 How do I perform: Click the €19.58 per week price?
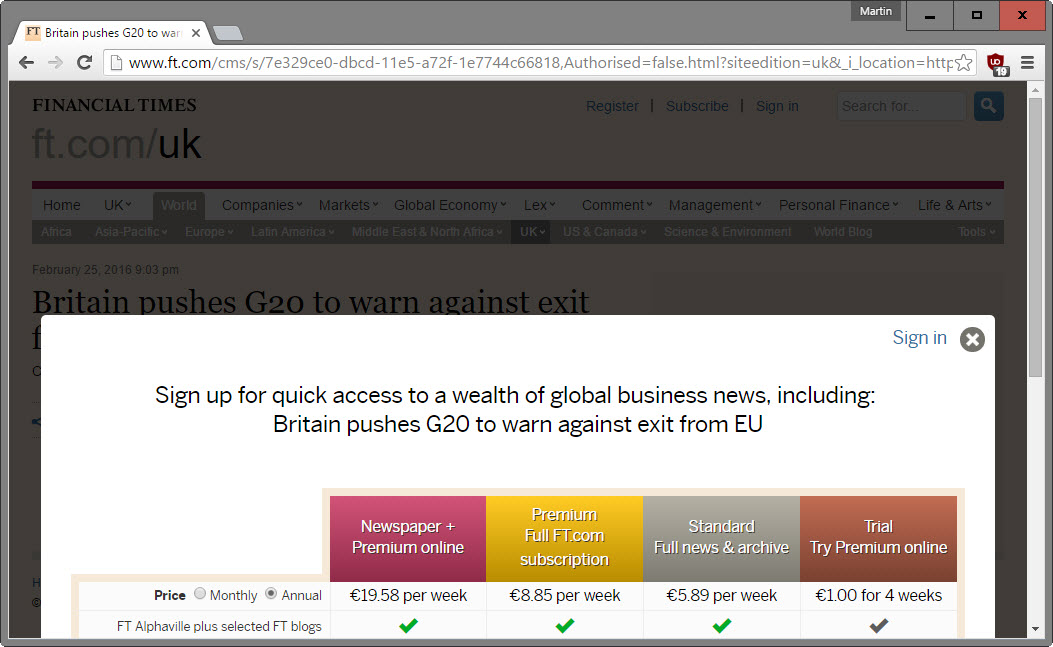pyautogui.click(x=408, y=595)
